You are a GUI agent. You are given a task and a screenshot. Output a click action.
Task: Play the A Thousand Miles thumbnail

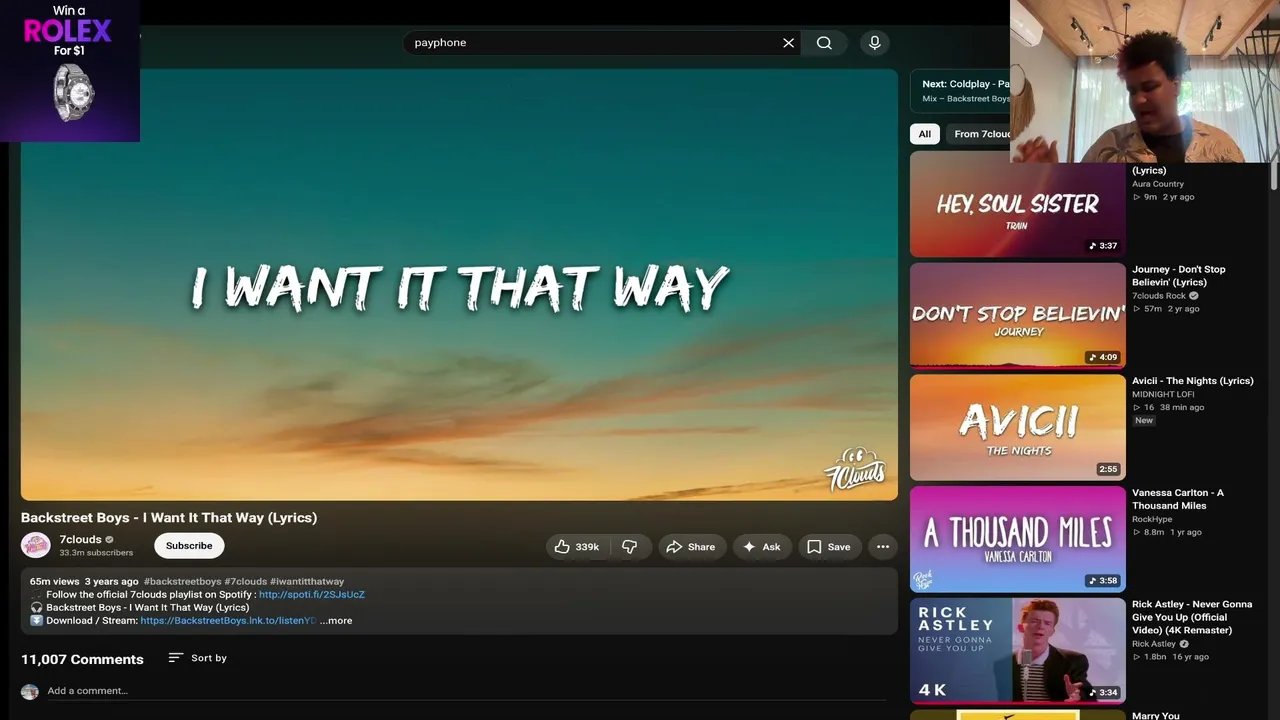(1017, 539)
